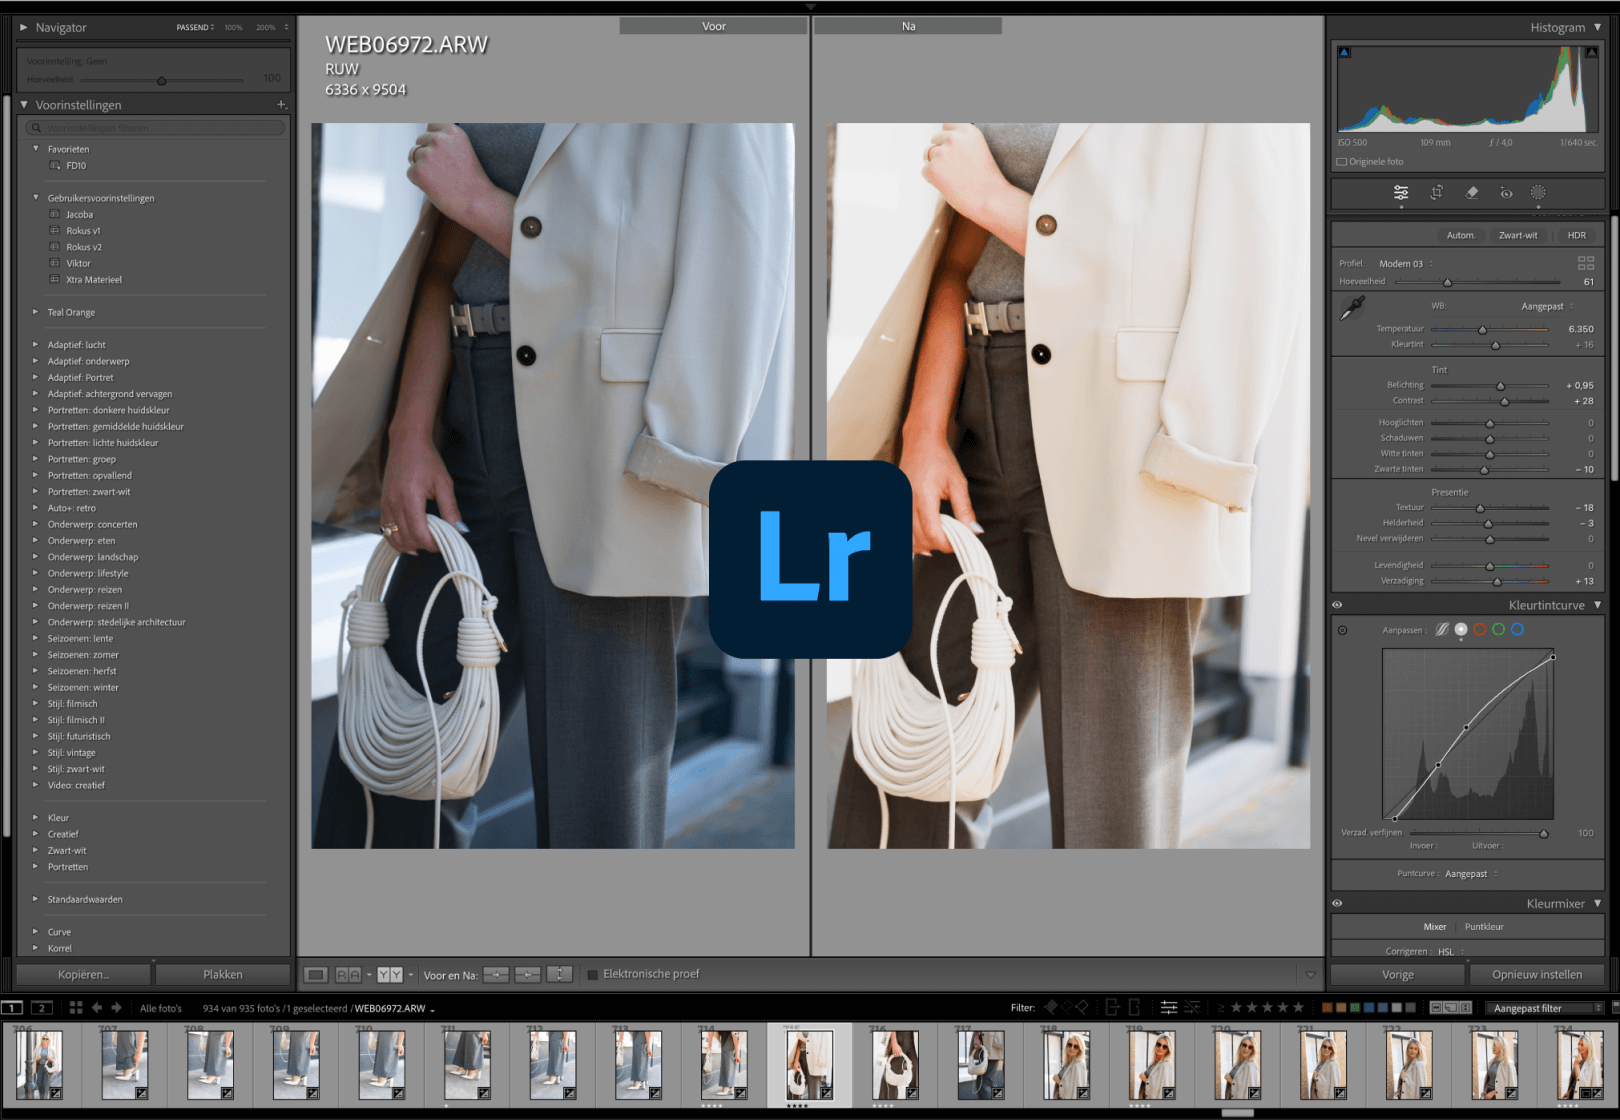1620x1120 pixels.
Task: Swap before and after settings
Action: click(x=560, y=974)
